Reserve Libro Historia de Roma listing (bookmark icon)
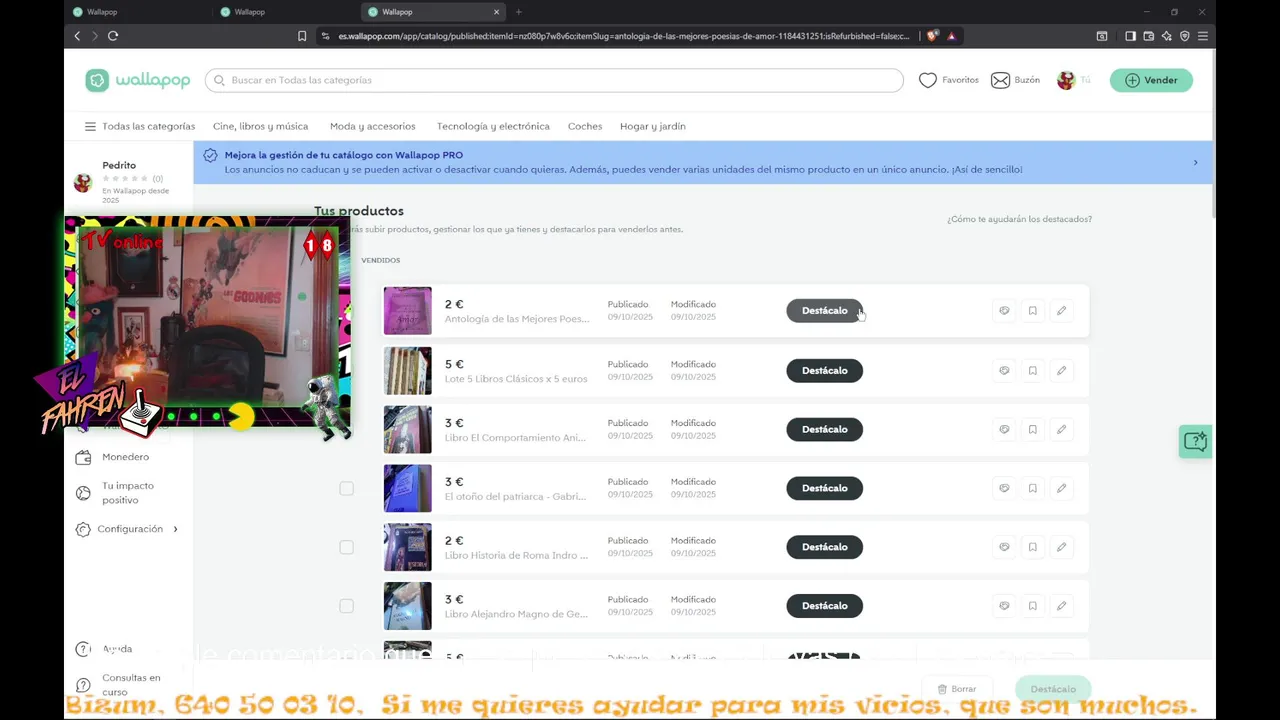Image resolution: width=1280 pixels, height=720 pixels. [1033, 547]
